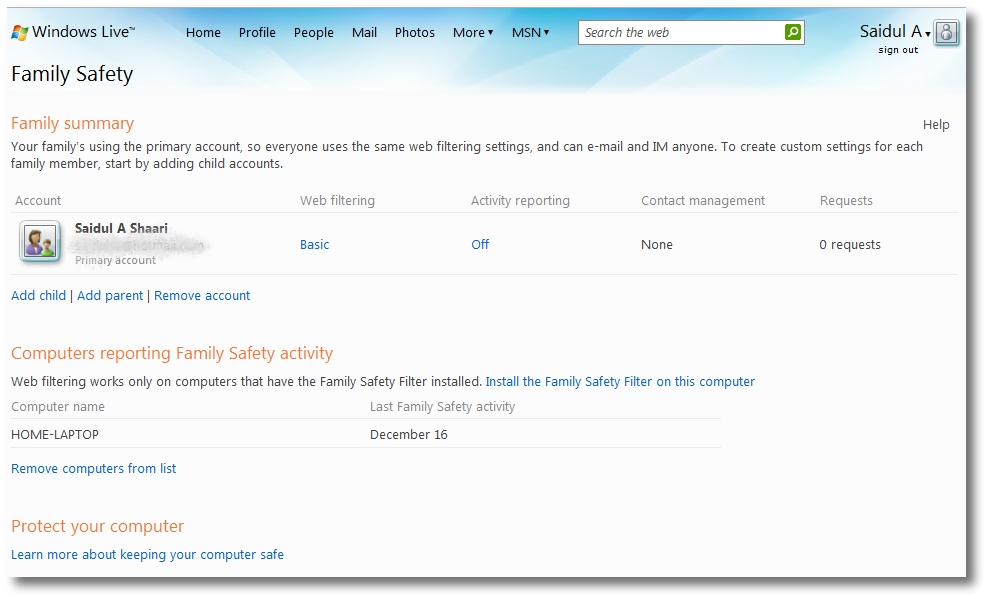This screenshot has height=600, width=989.
Task: Open the People section
Action: tap(313, 32)
